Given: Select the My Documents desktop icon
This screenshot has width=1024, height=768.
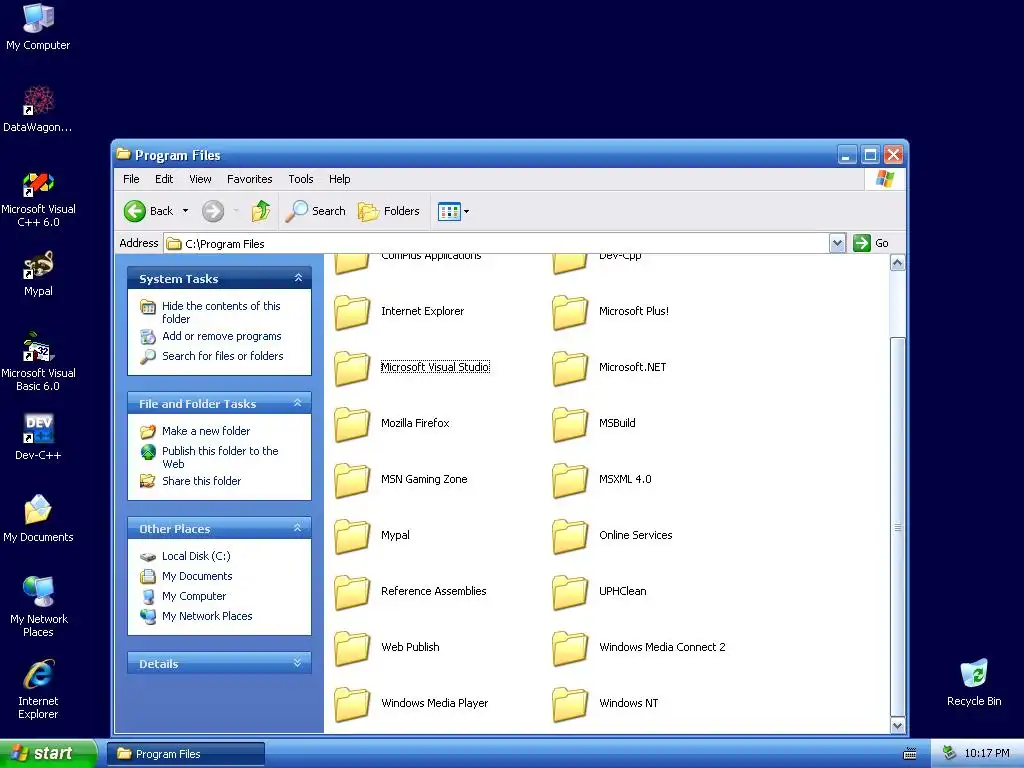Looking at the screenshot, I should 39,510.
